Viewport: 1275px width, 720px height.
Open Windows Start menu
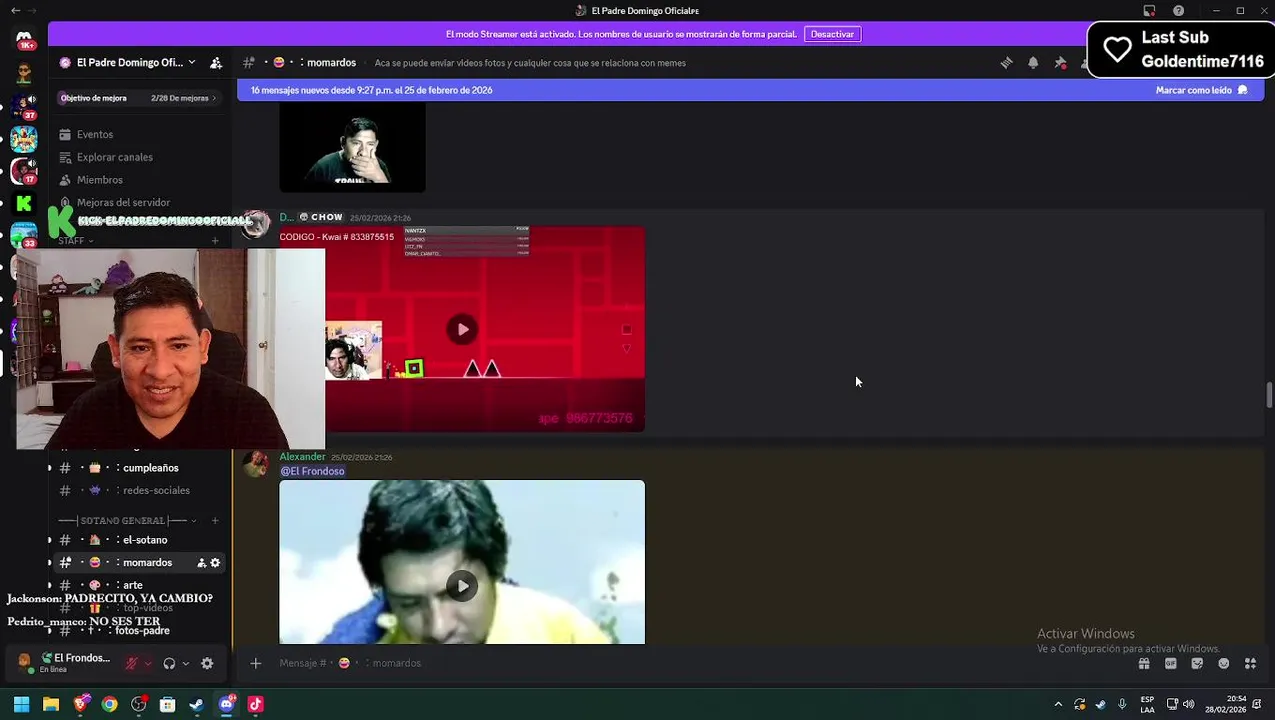click(21, 704)
